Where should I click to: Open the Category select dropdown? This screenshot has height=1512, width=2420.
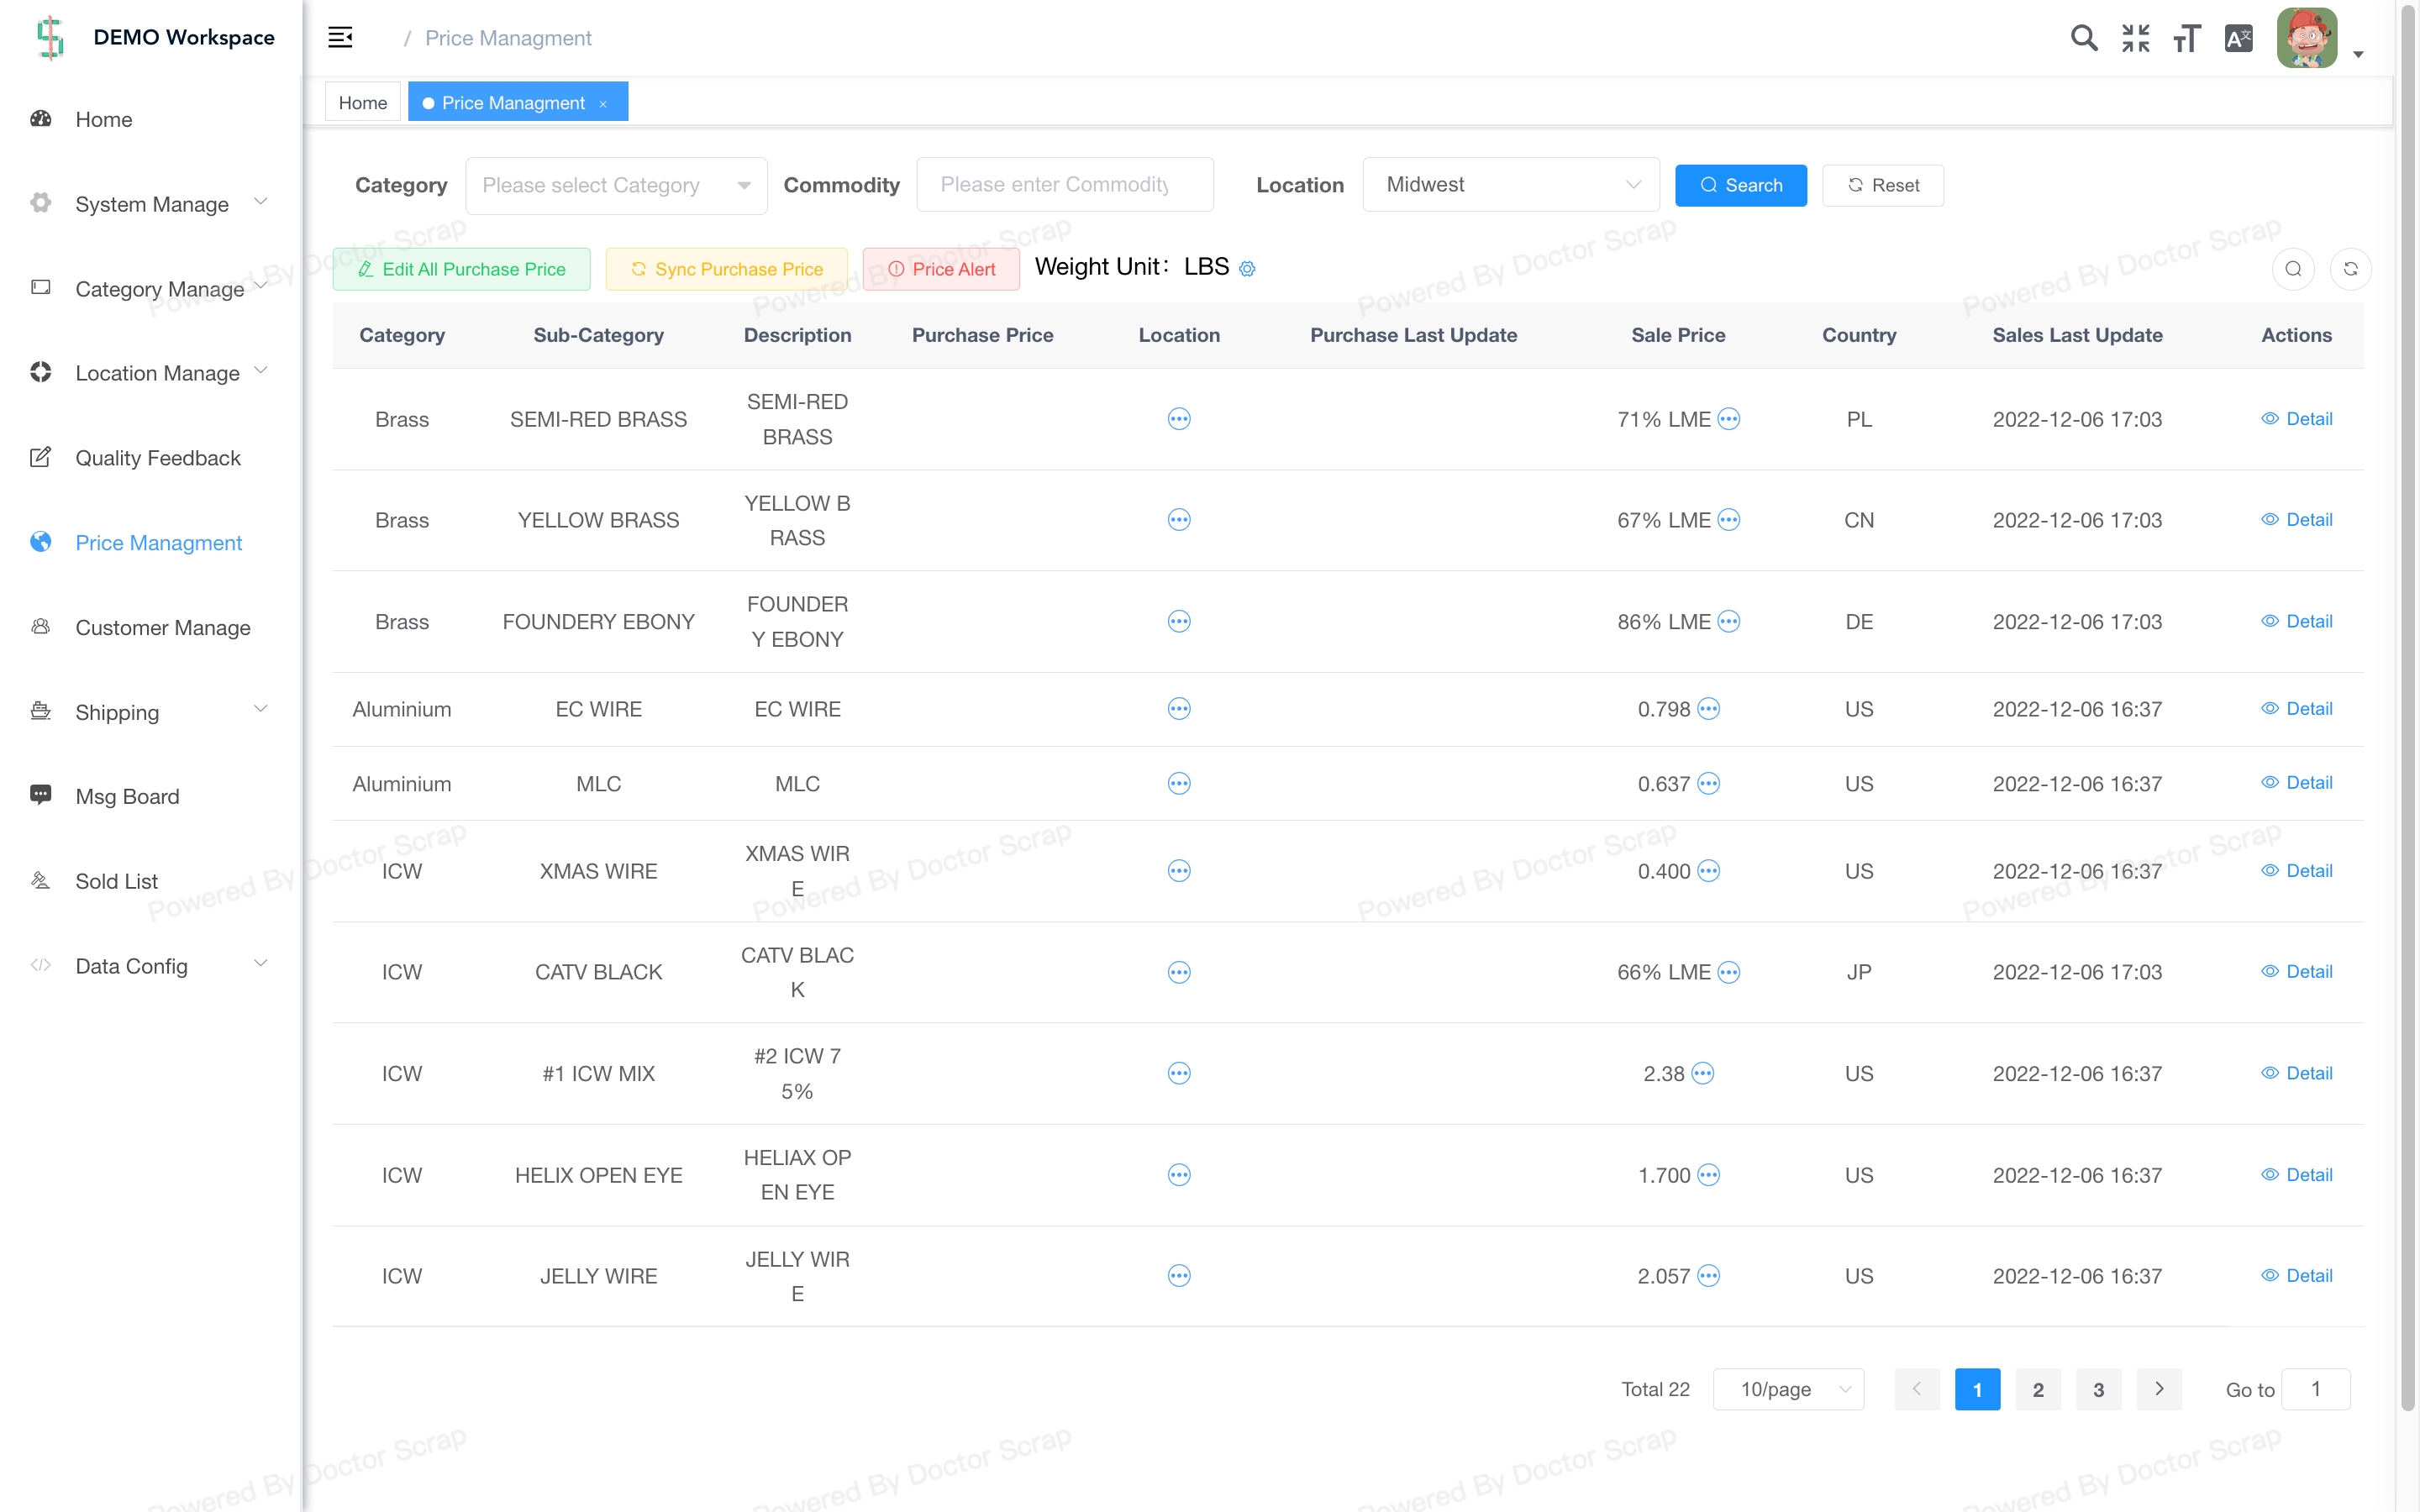pyautogui.click(x=616, y=185)
